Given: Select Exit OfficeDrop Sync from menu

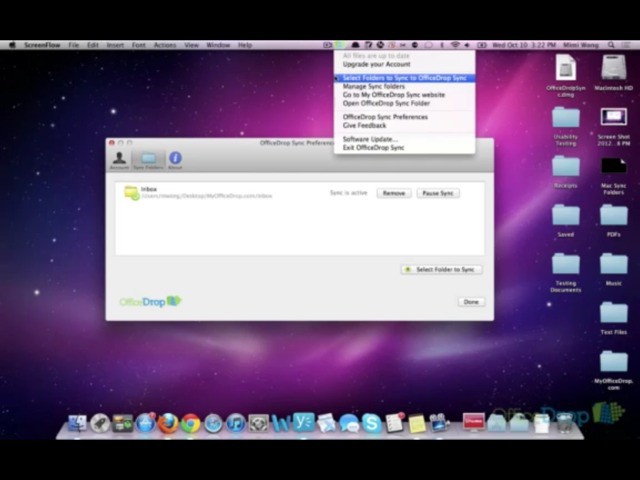Looking at the screenshot, I should point(373,148).
